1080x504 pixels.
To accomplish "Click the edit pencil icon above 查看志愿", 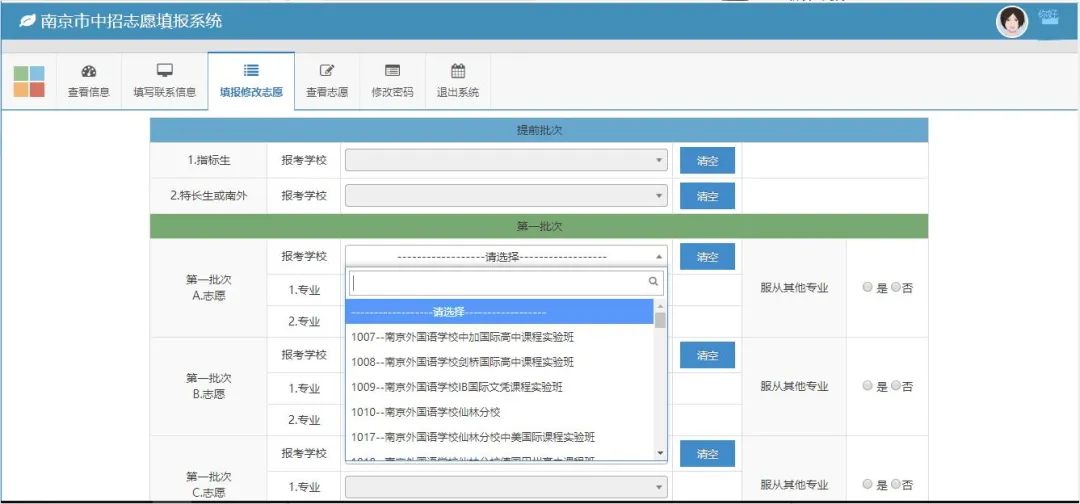I will [x=327, y=70].
